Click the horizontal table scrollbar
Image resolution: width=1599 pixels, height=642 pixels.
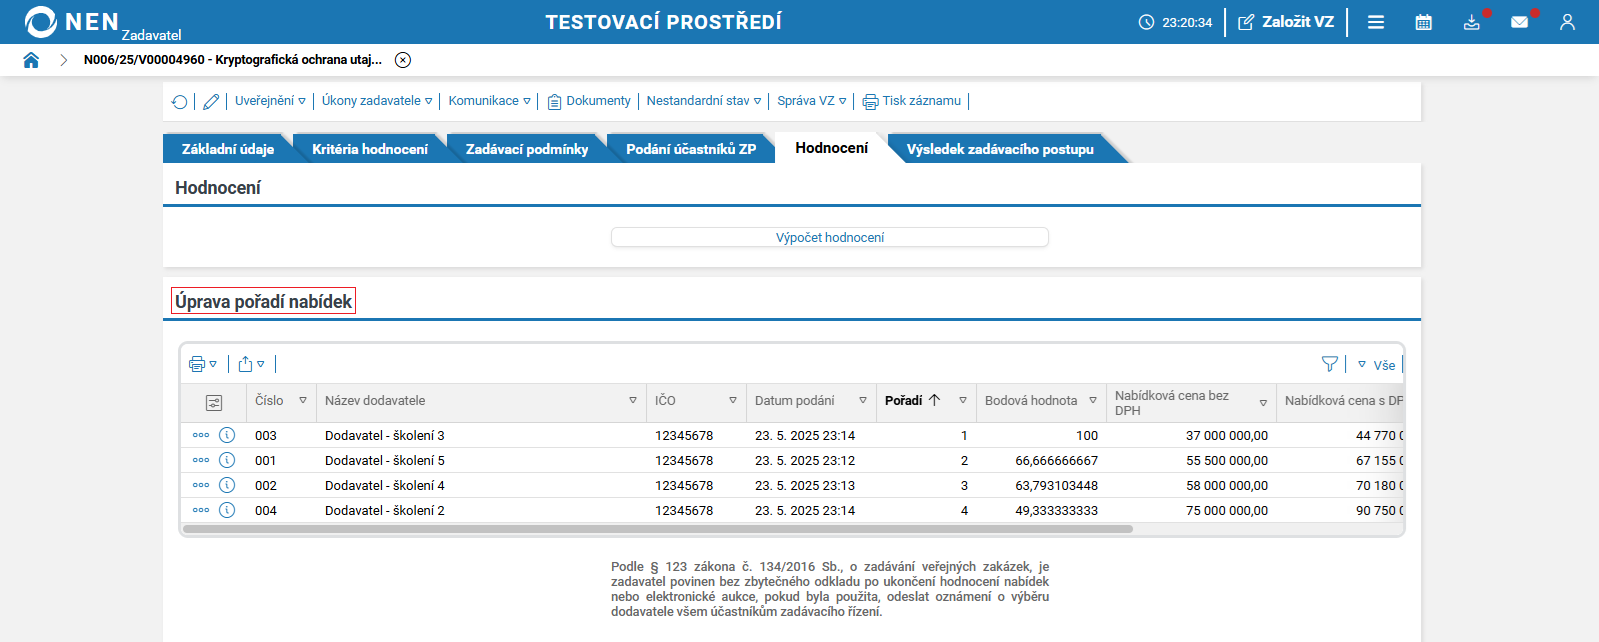click(658, 529)
